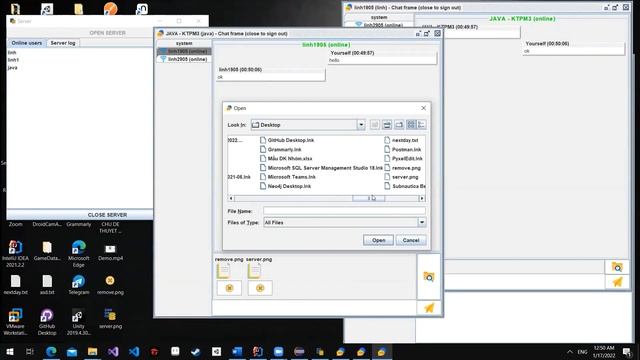Click the Home folder icon in Open dialog

(387, 125)
